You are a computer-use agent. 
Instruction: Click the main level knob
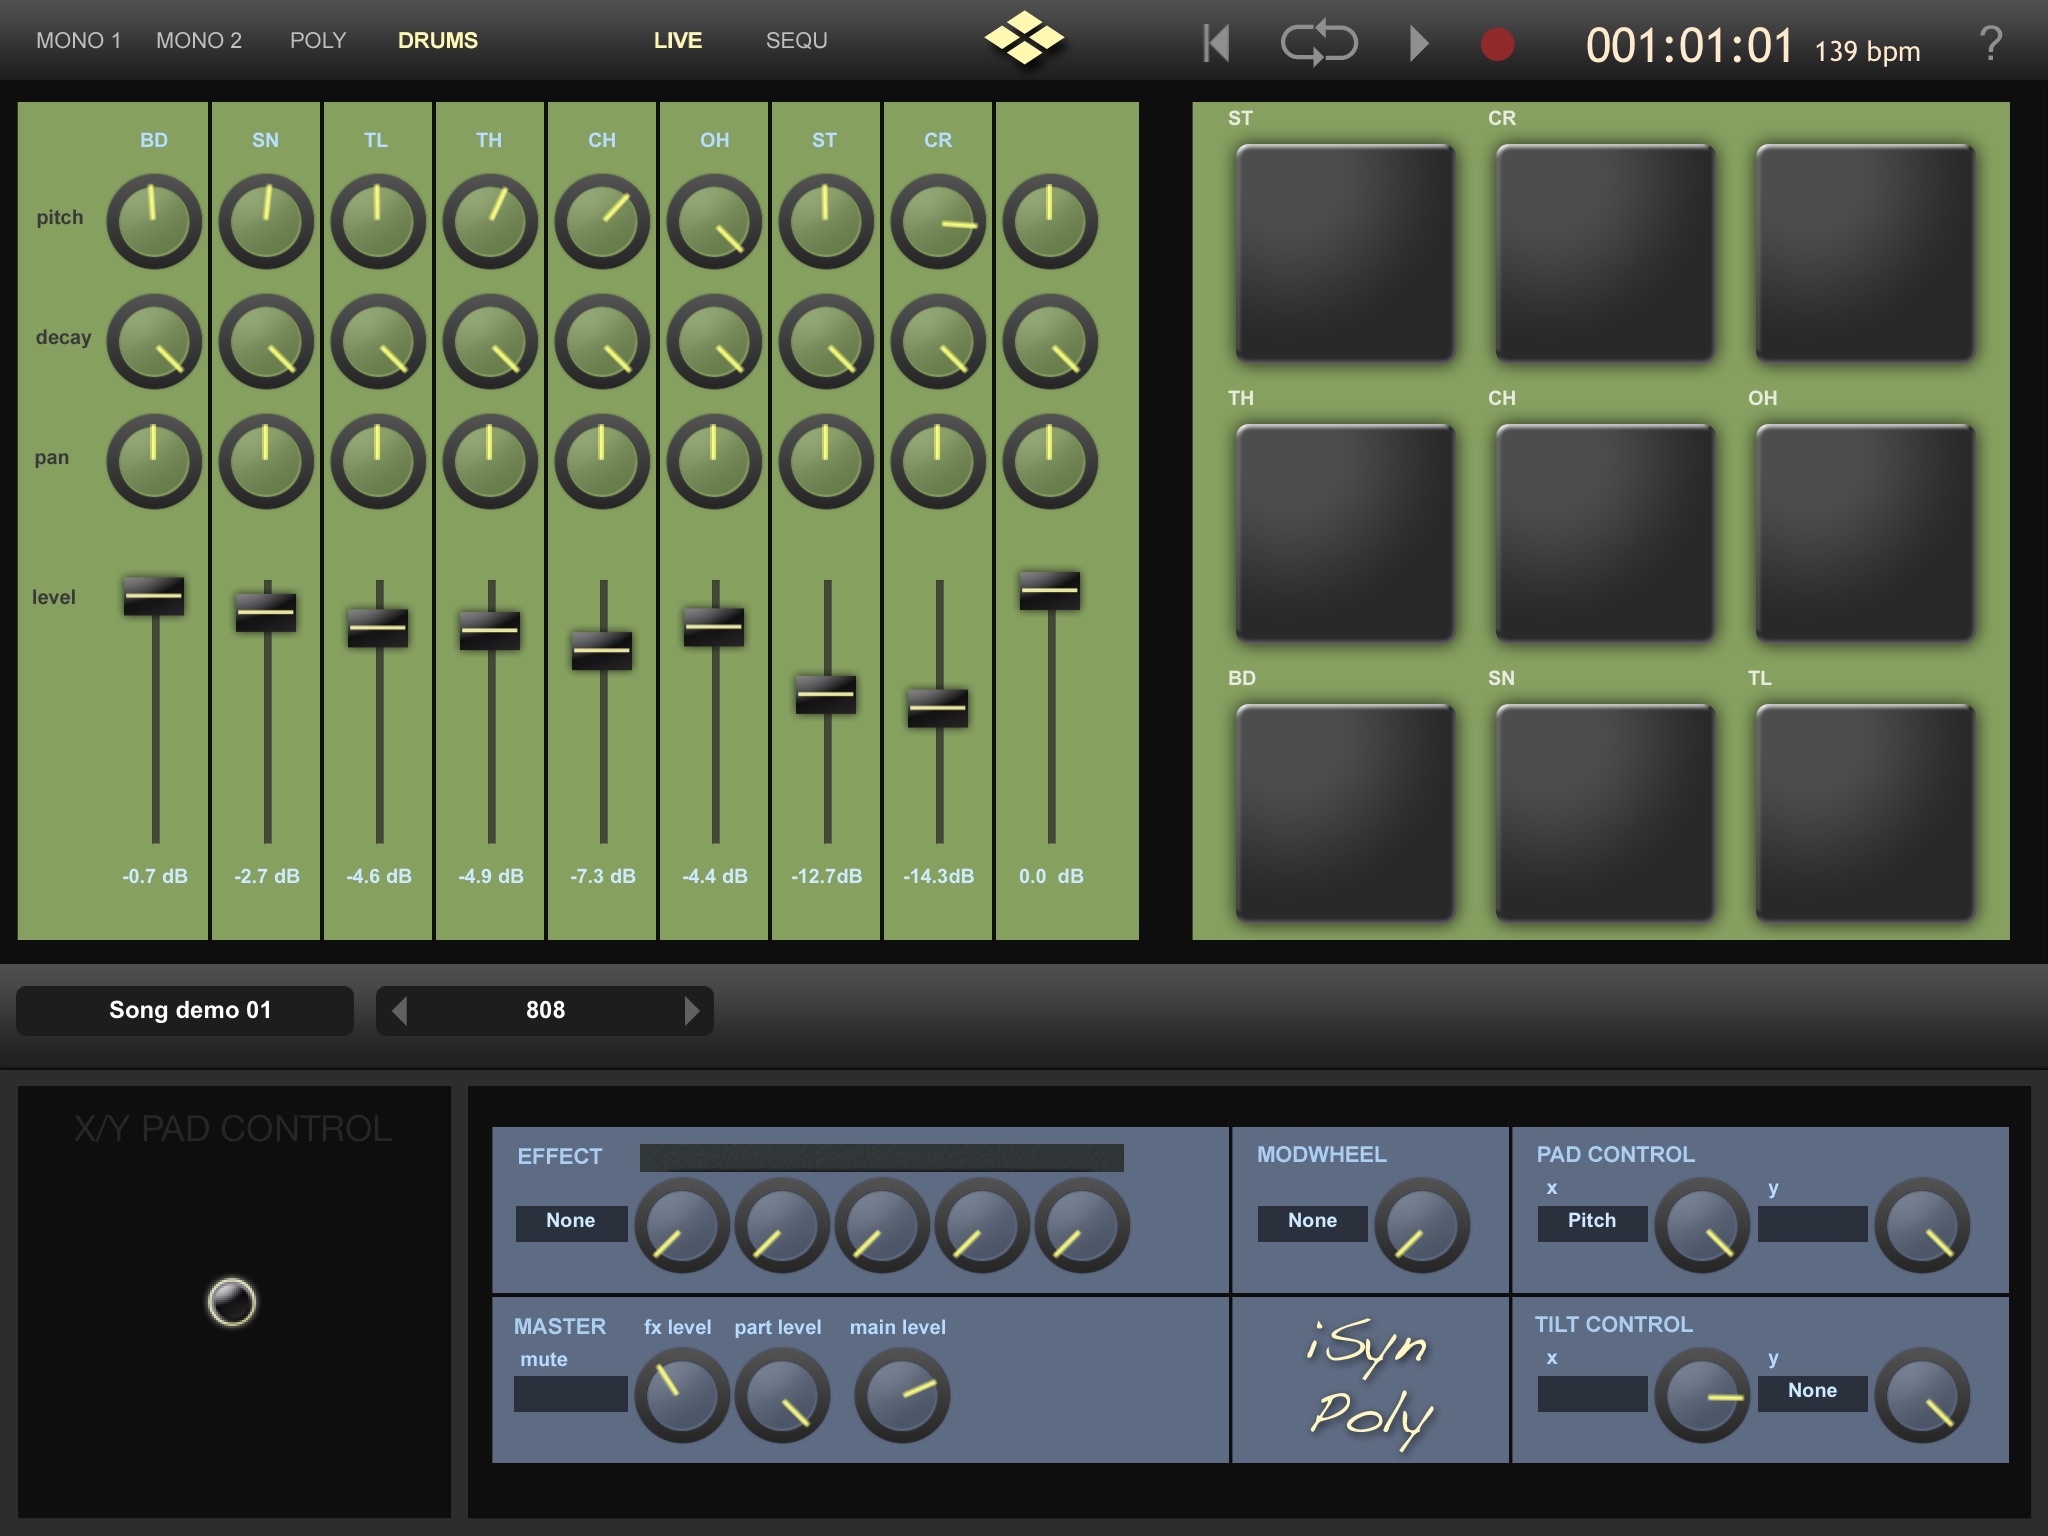coord(902,1395)
